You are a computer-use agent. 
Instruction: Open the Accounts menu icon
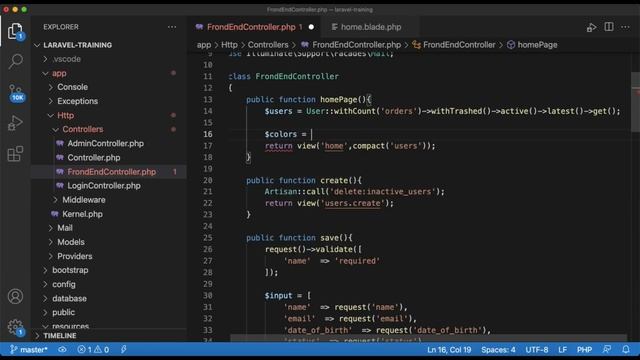16,296
